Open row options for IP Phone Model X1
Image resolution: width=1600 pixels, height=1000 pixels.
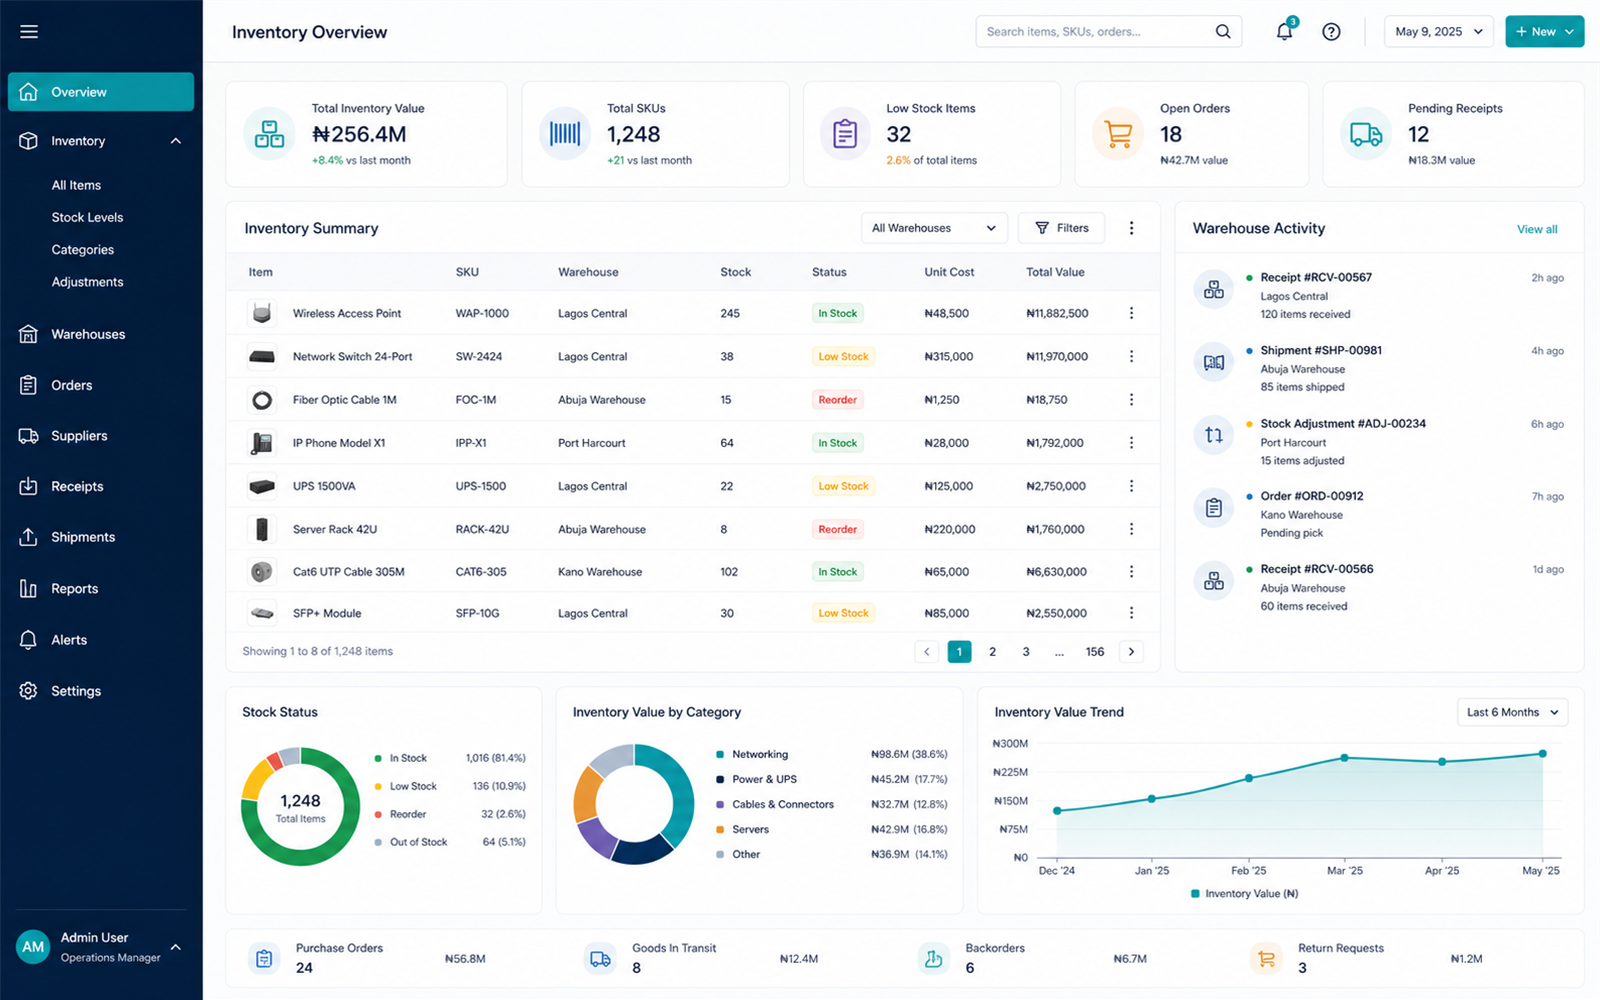1131,443
